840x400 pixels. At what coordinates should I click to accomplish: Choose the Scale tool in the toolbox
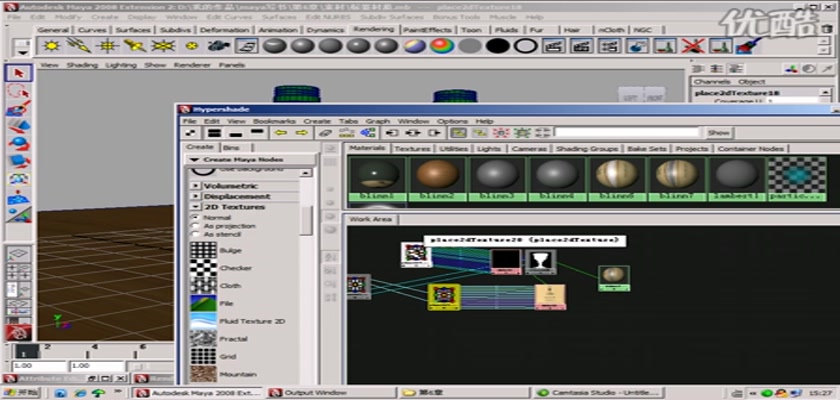click(x=19, y=162)
